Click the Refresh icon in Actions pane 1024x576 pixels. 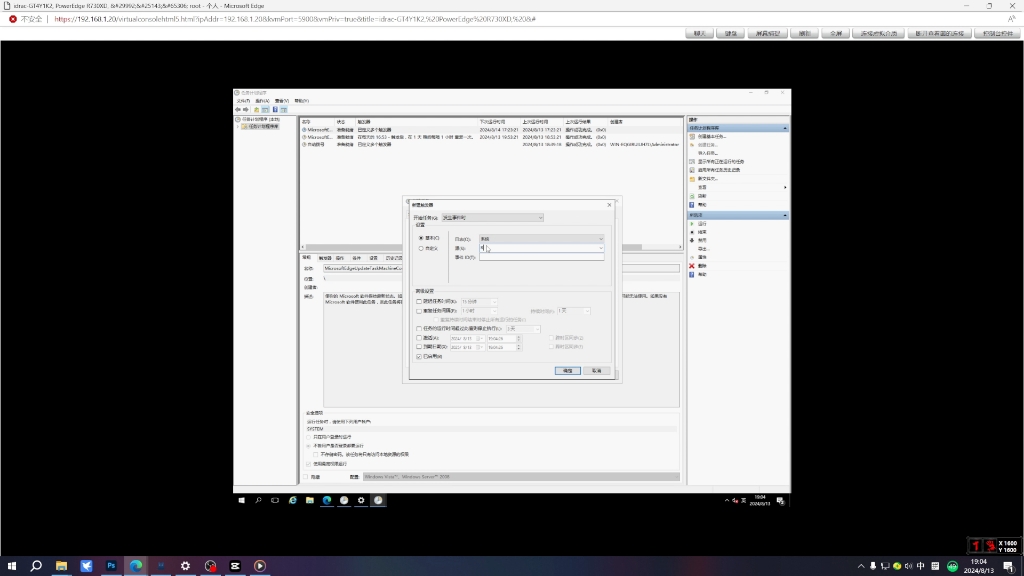click(x=692, y=196)
